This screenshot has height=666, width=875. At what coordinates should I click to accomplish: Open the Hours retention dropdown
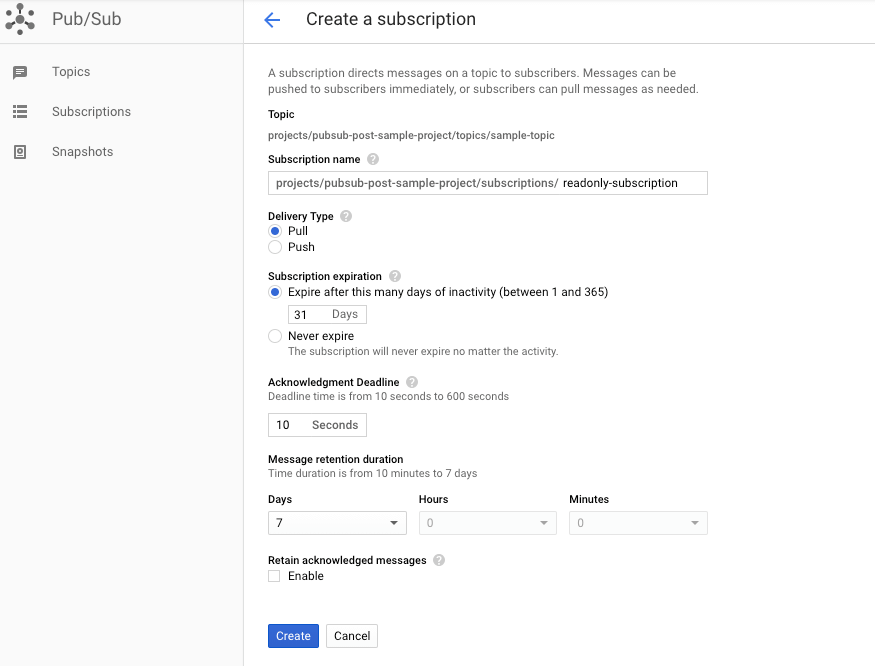point(488,523)
